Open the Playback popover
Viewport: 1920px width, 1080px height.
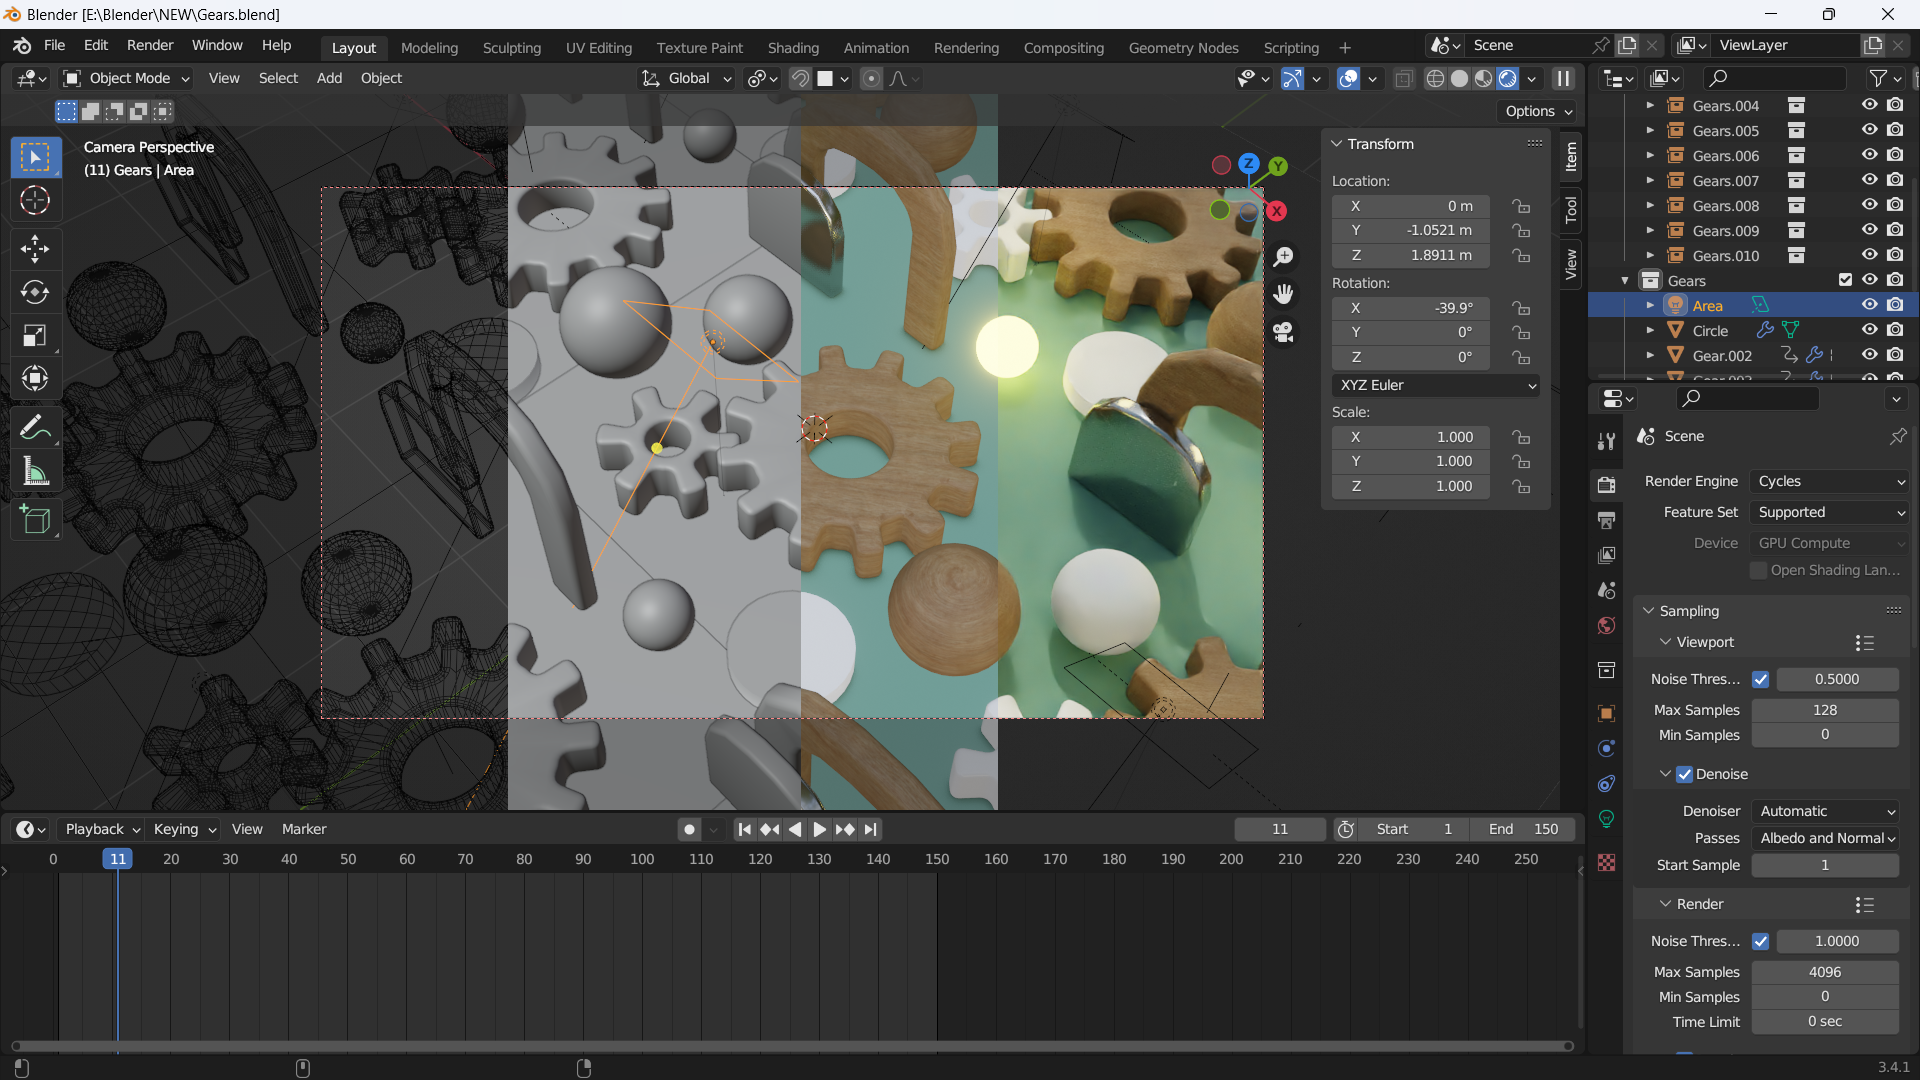coord(102,829)
